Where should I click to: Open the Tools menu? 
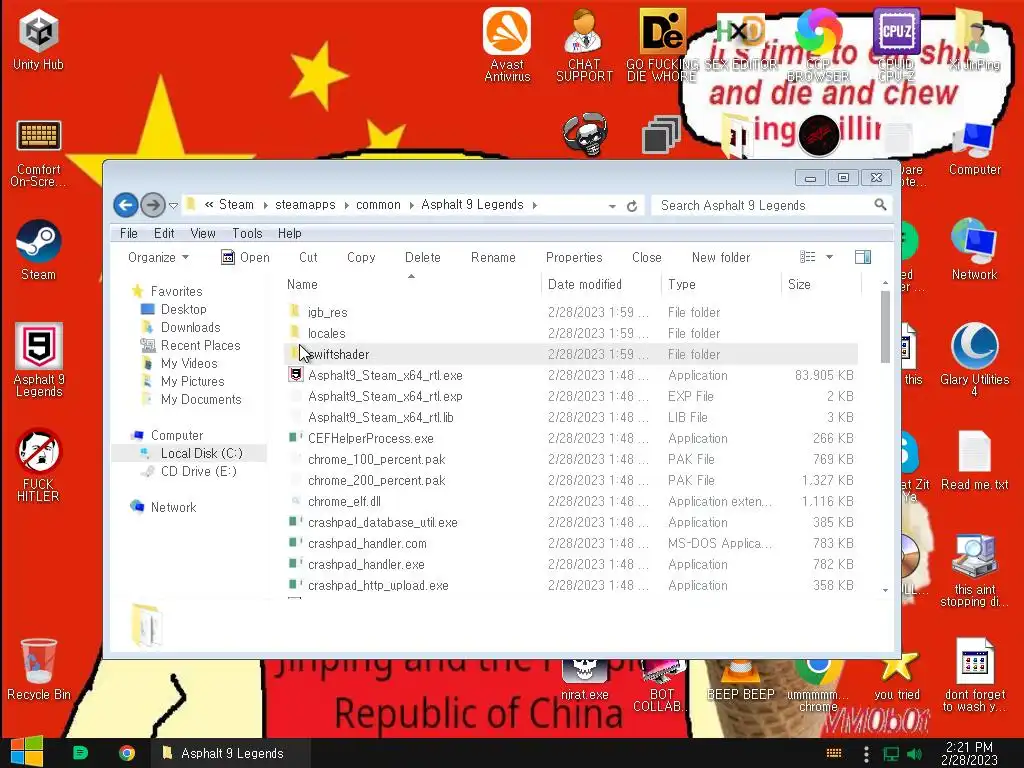coord(247,233)
